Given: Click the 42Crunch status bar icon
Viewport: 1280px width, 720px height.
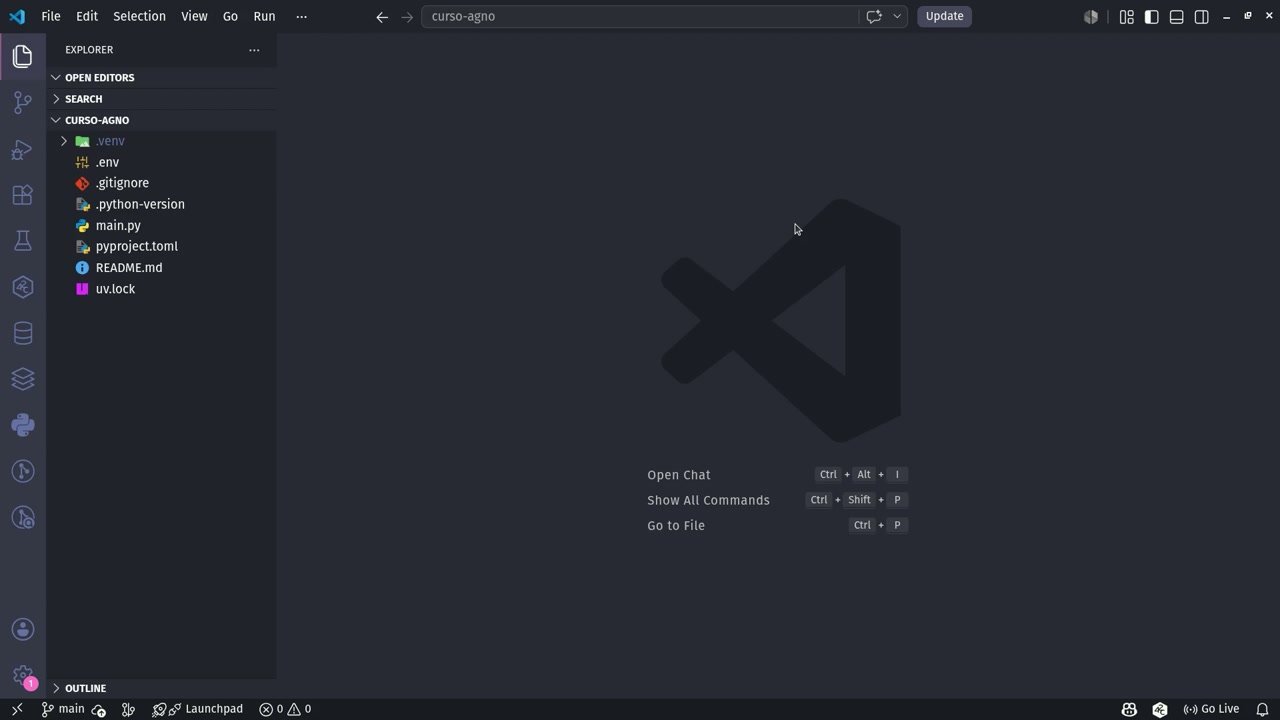Looking at the screenshot, I should [1160, 709].
